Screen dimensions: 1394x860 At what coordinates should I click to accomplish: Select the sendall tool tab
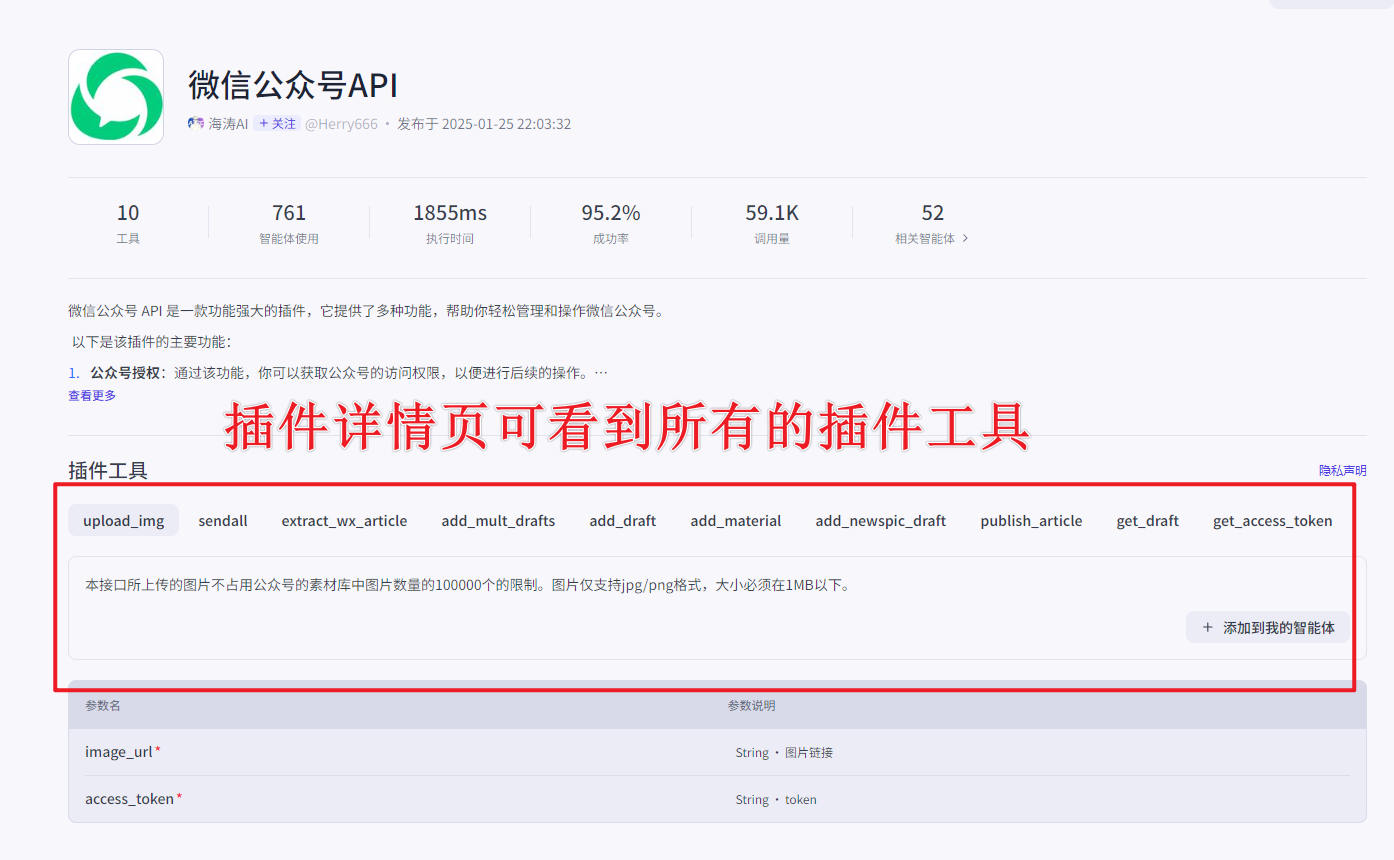[223, 520]
